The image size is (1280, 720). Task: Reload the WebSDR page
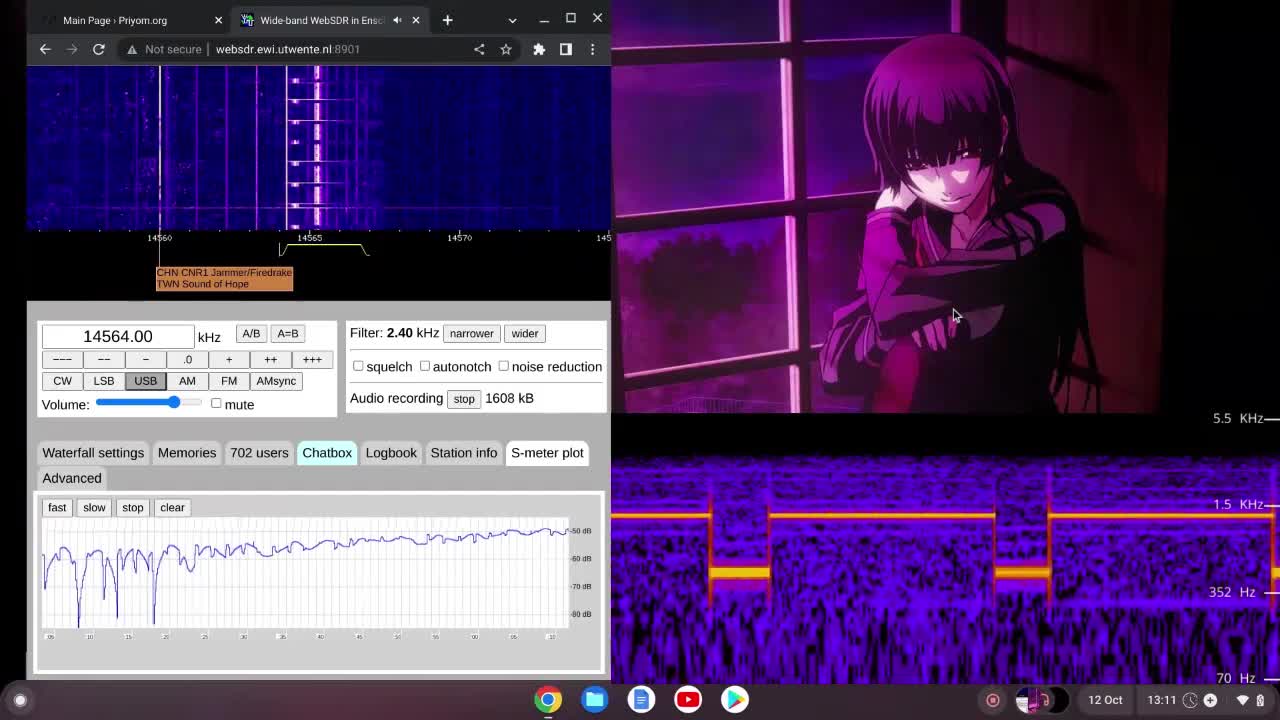click(99, 49)
